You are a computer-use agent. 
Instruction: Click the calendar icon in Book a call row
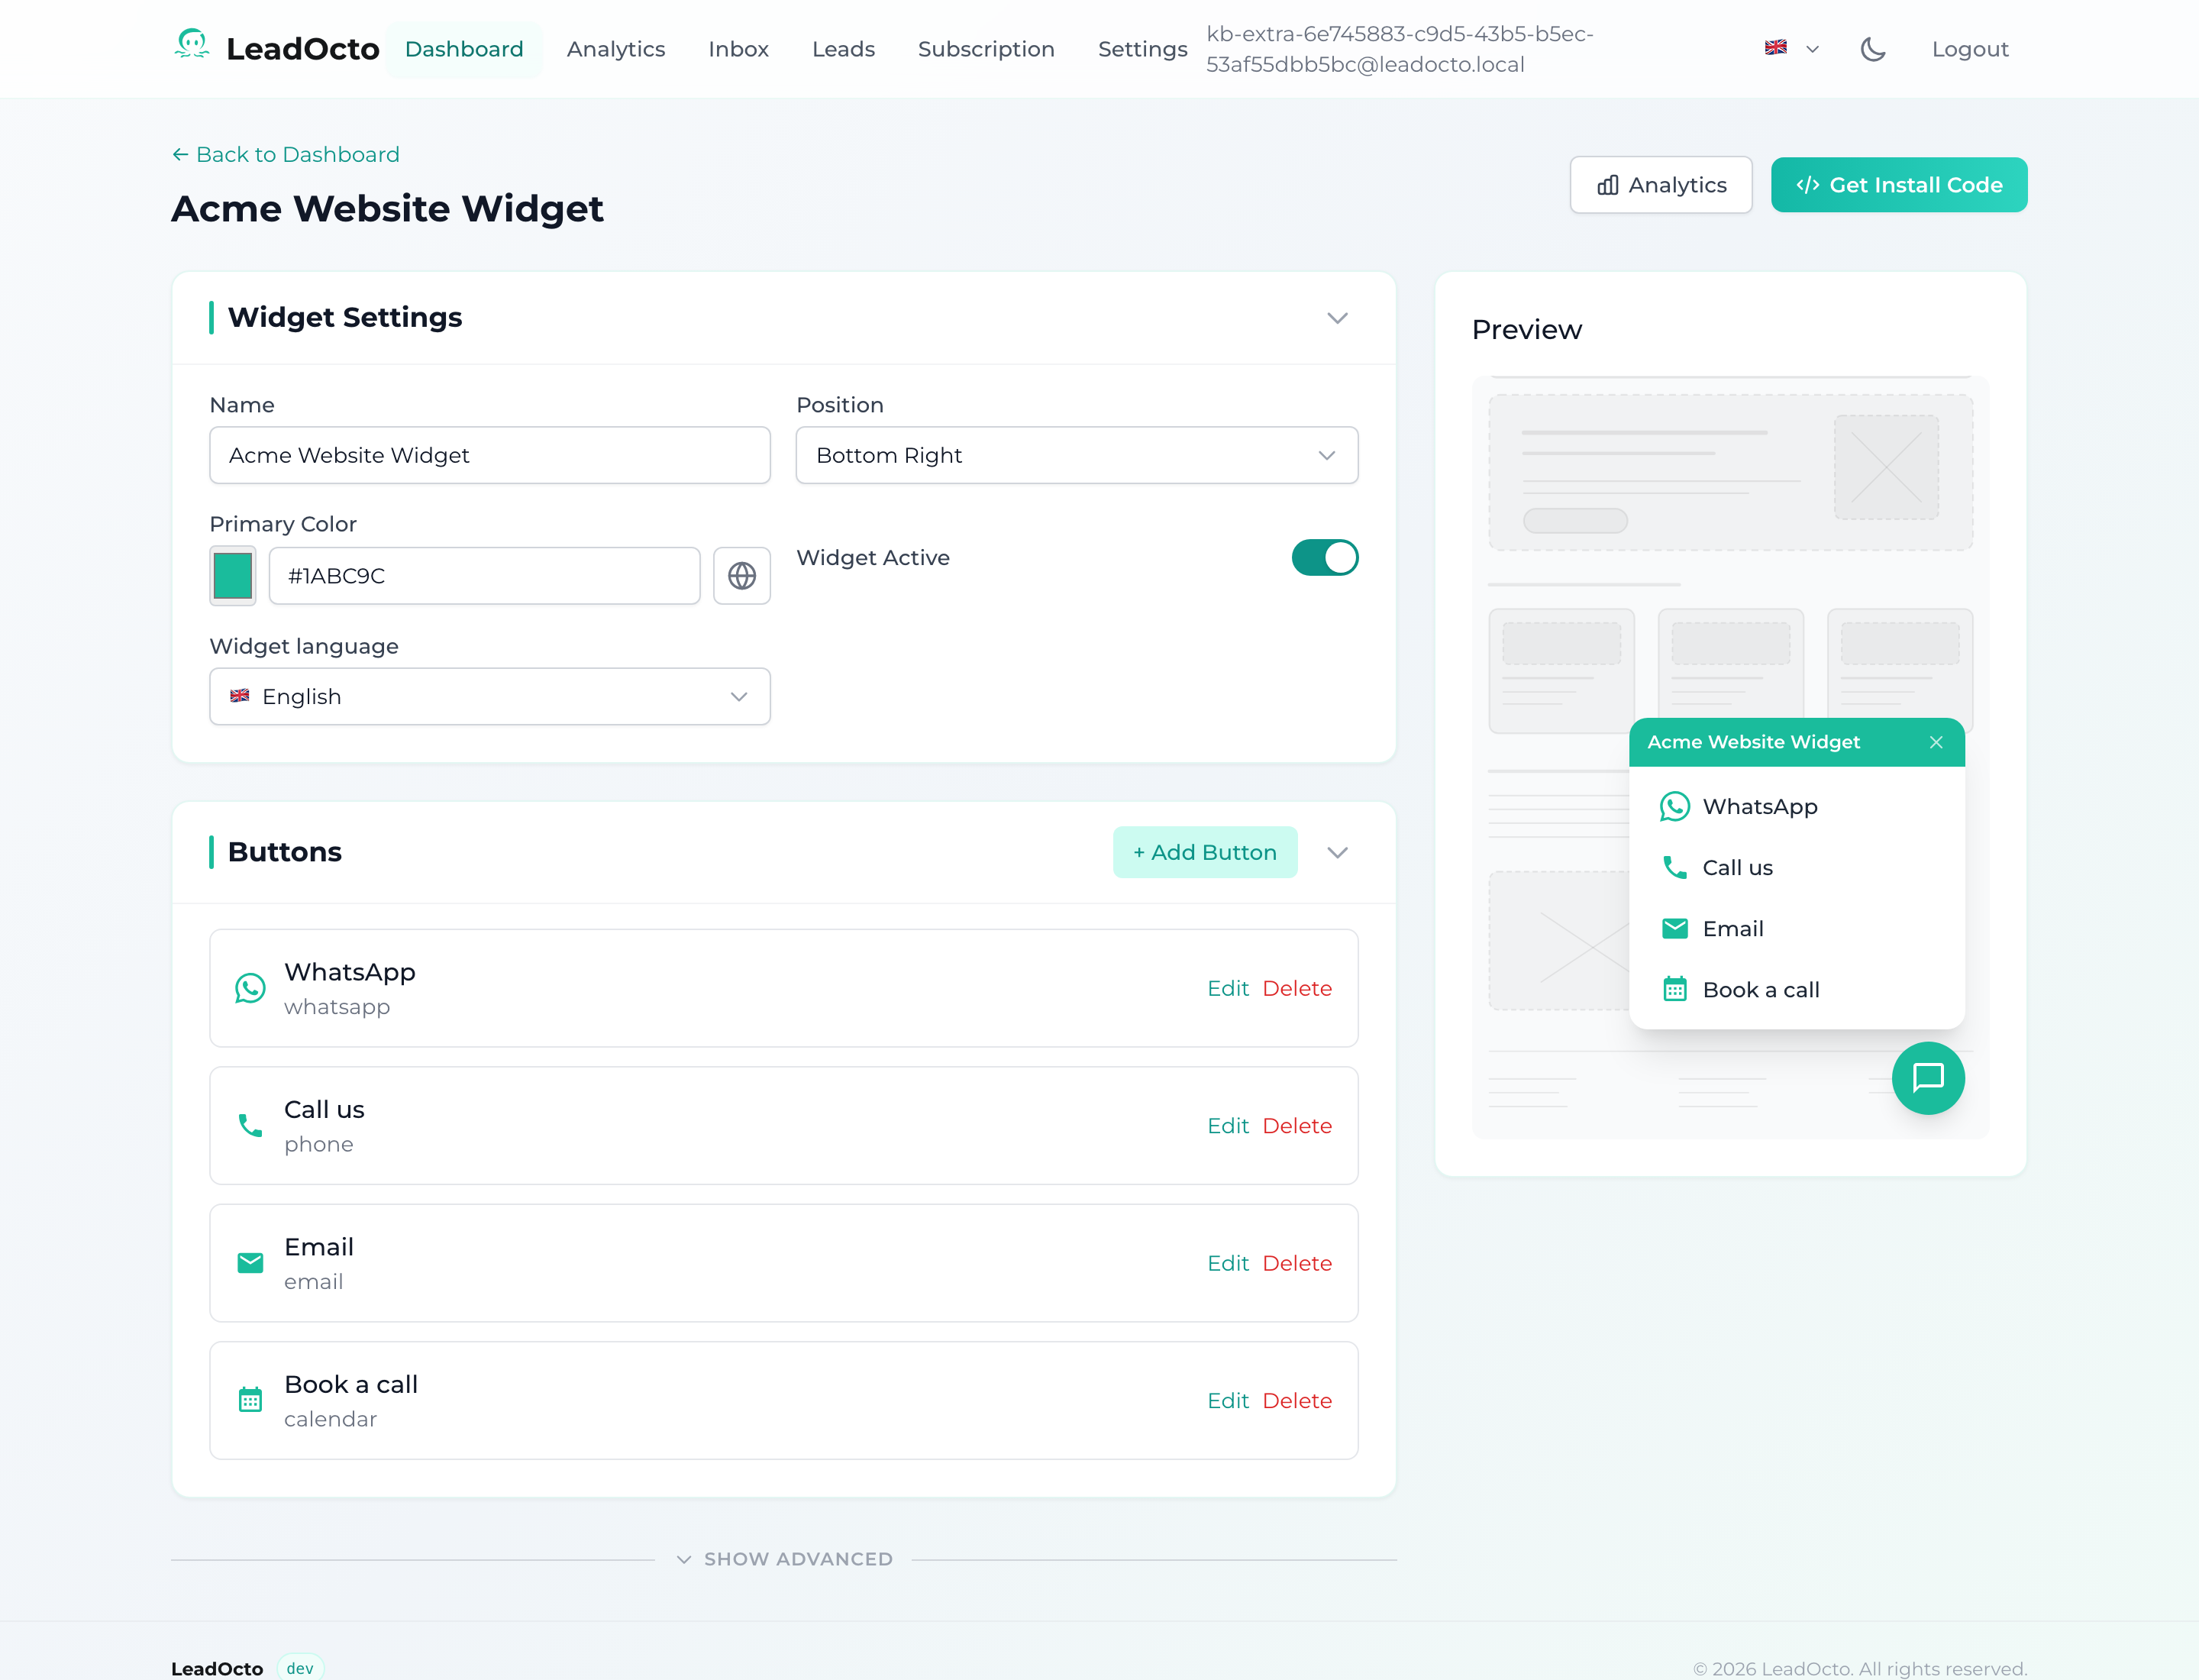tap(250, 1400)
